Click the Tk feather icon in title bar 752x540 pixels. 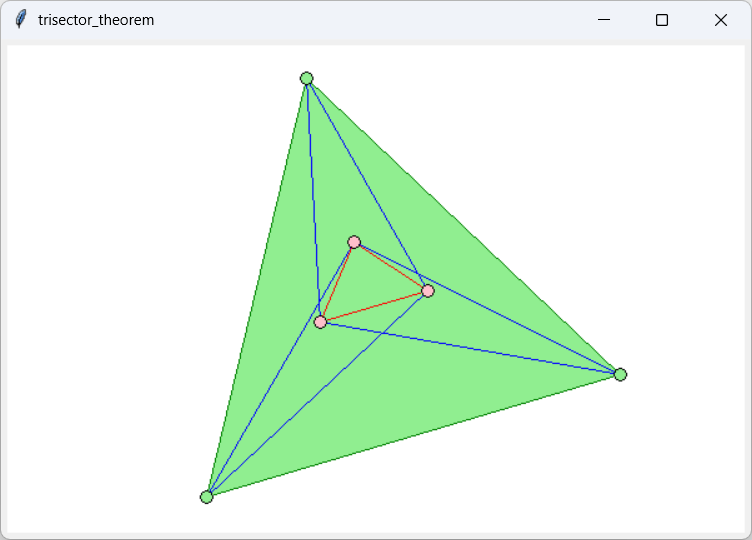pyautogui.click(x=20, y=20)
